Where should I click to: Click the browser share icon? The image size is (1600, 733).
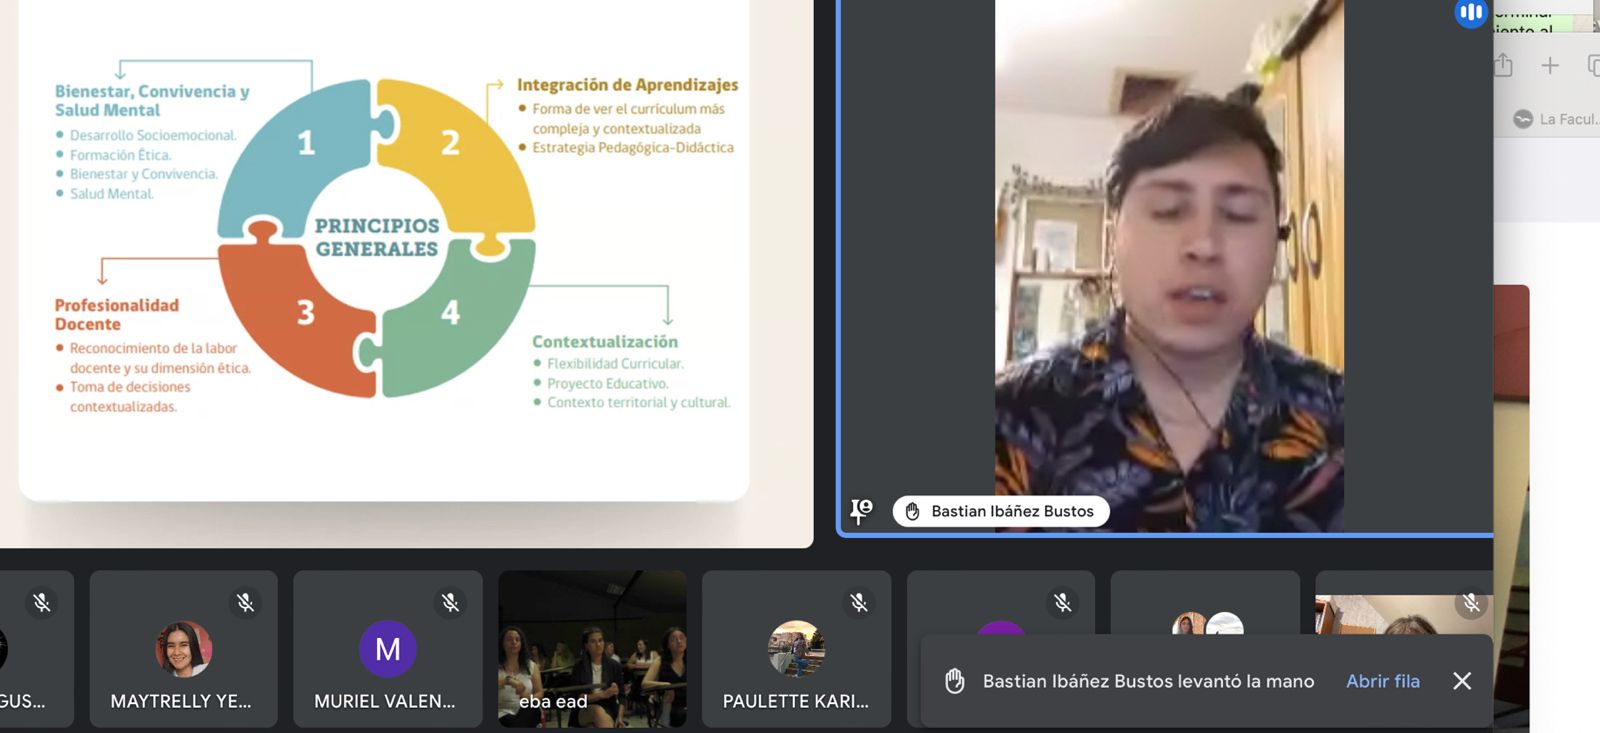(1503, 66)
